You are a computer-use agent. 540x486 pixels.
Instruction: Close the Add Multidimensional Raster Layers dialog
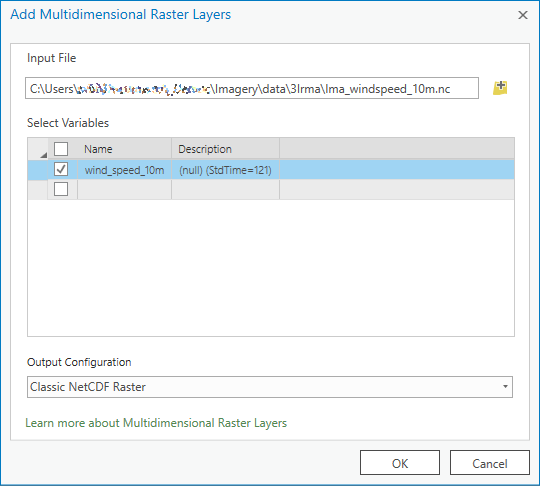click(523, 15)
